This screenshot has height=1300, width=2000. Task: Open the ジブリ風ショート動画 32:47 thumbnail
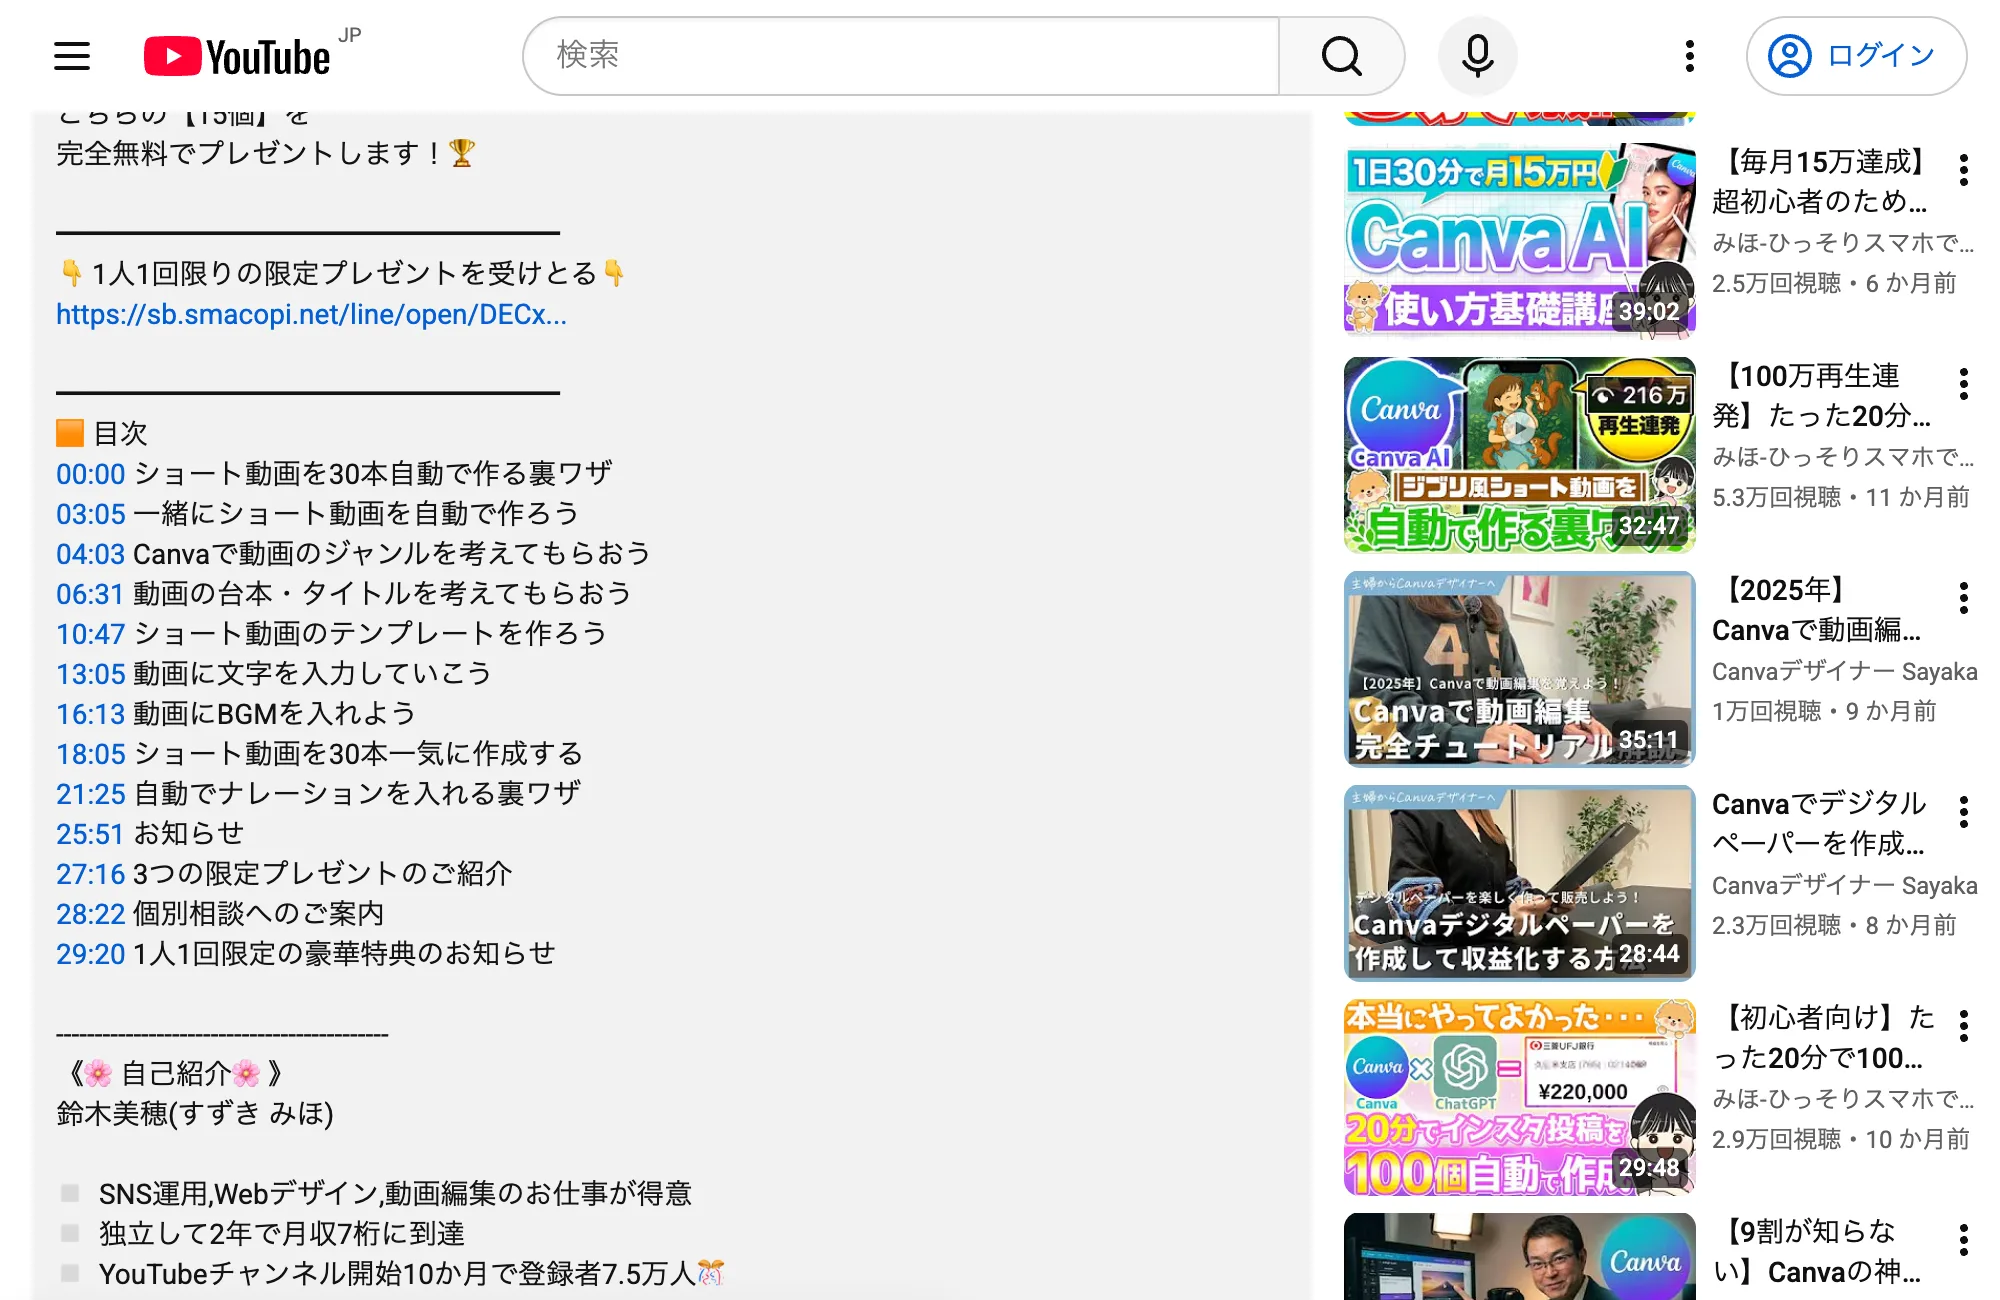pos(1520,455)
